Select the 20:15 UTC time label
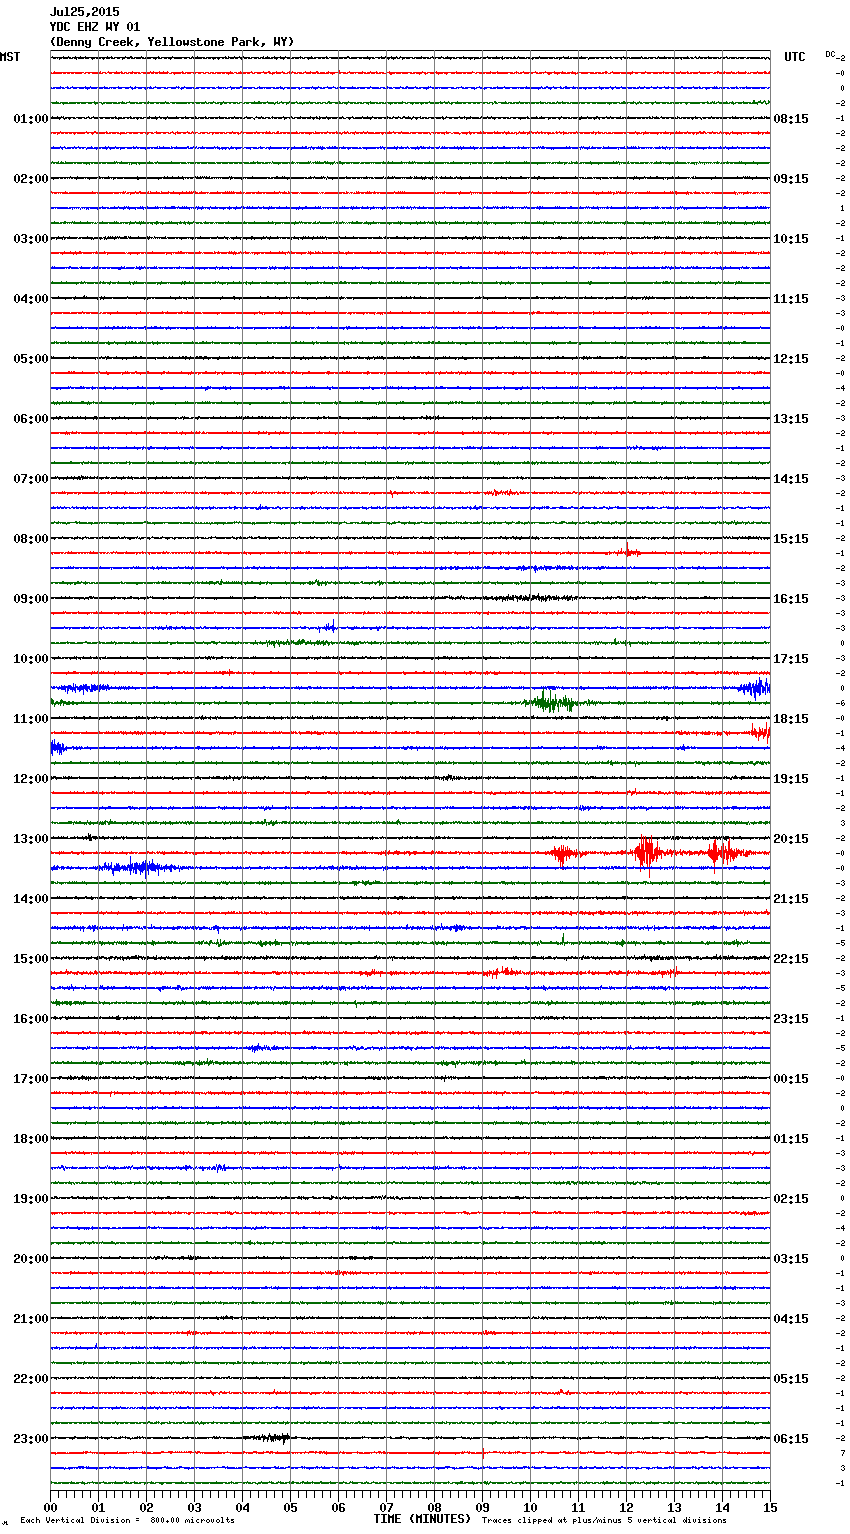 [791, 839]
